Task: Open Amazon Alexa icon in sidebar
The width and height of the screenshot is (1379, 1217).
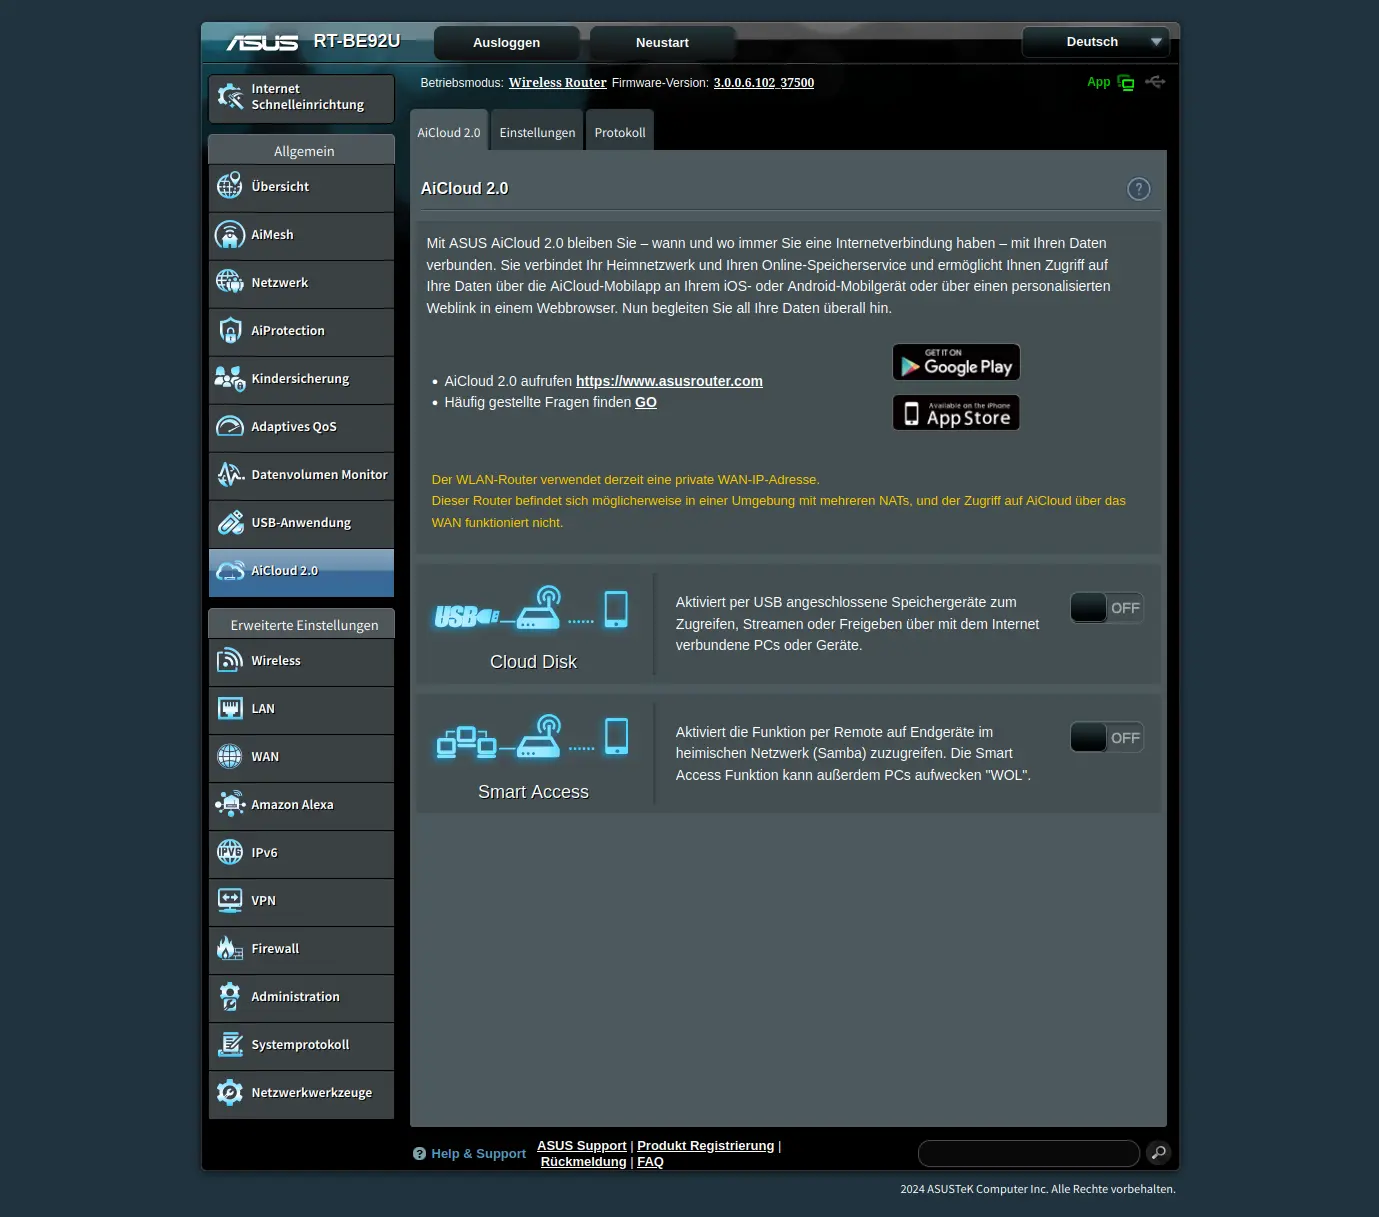Action: click(x=230, y=805)
